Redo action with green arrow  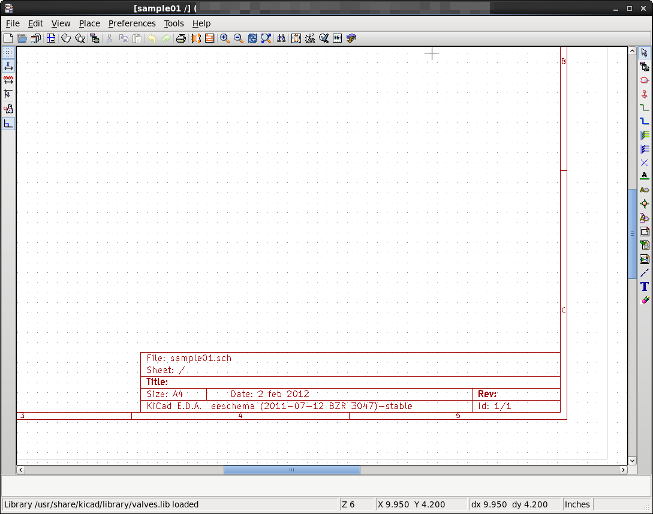tap(166, 38)
